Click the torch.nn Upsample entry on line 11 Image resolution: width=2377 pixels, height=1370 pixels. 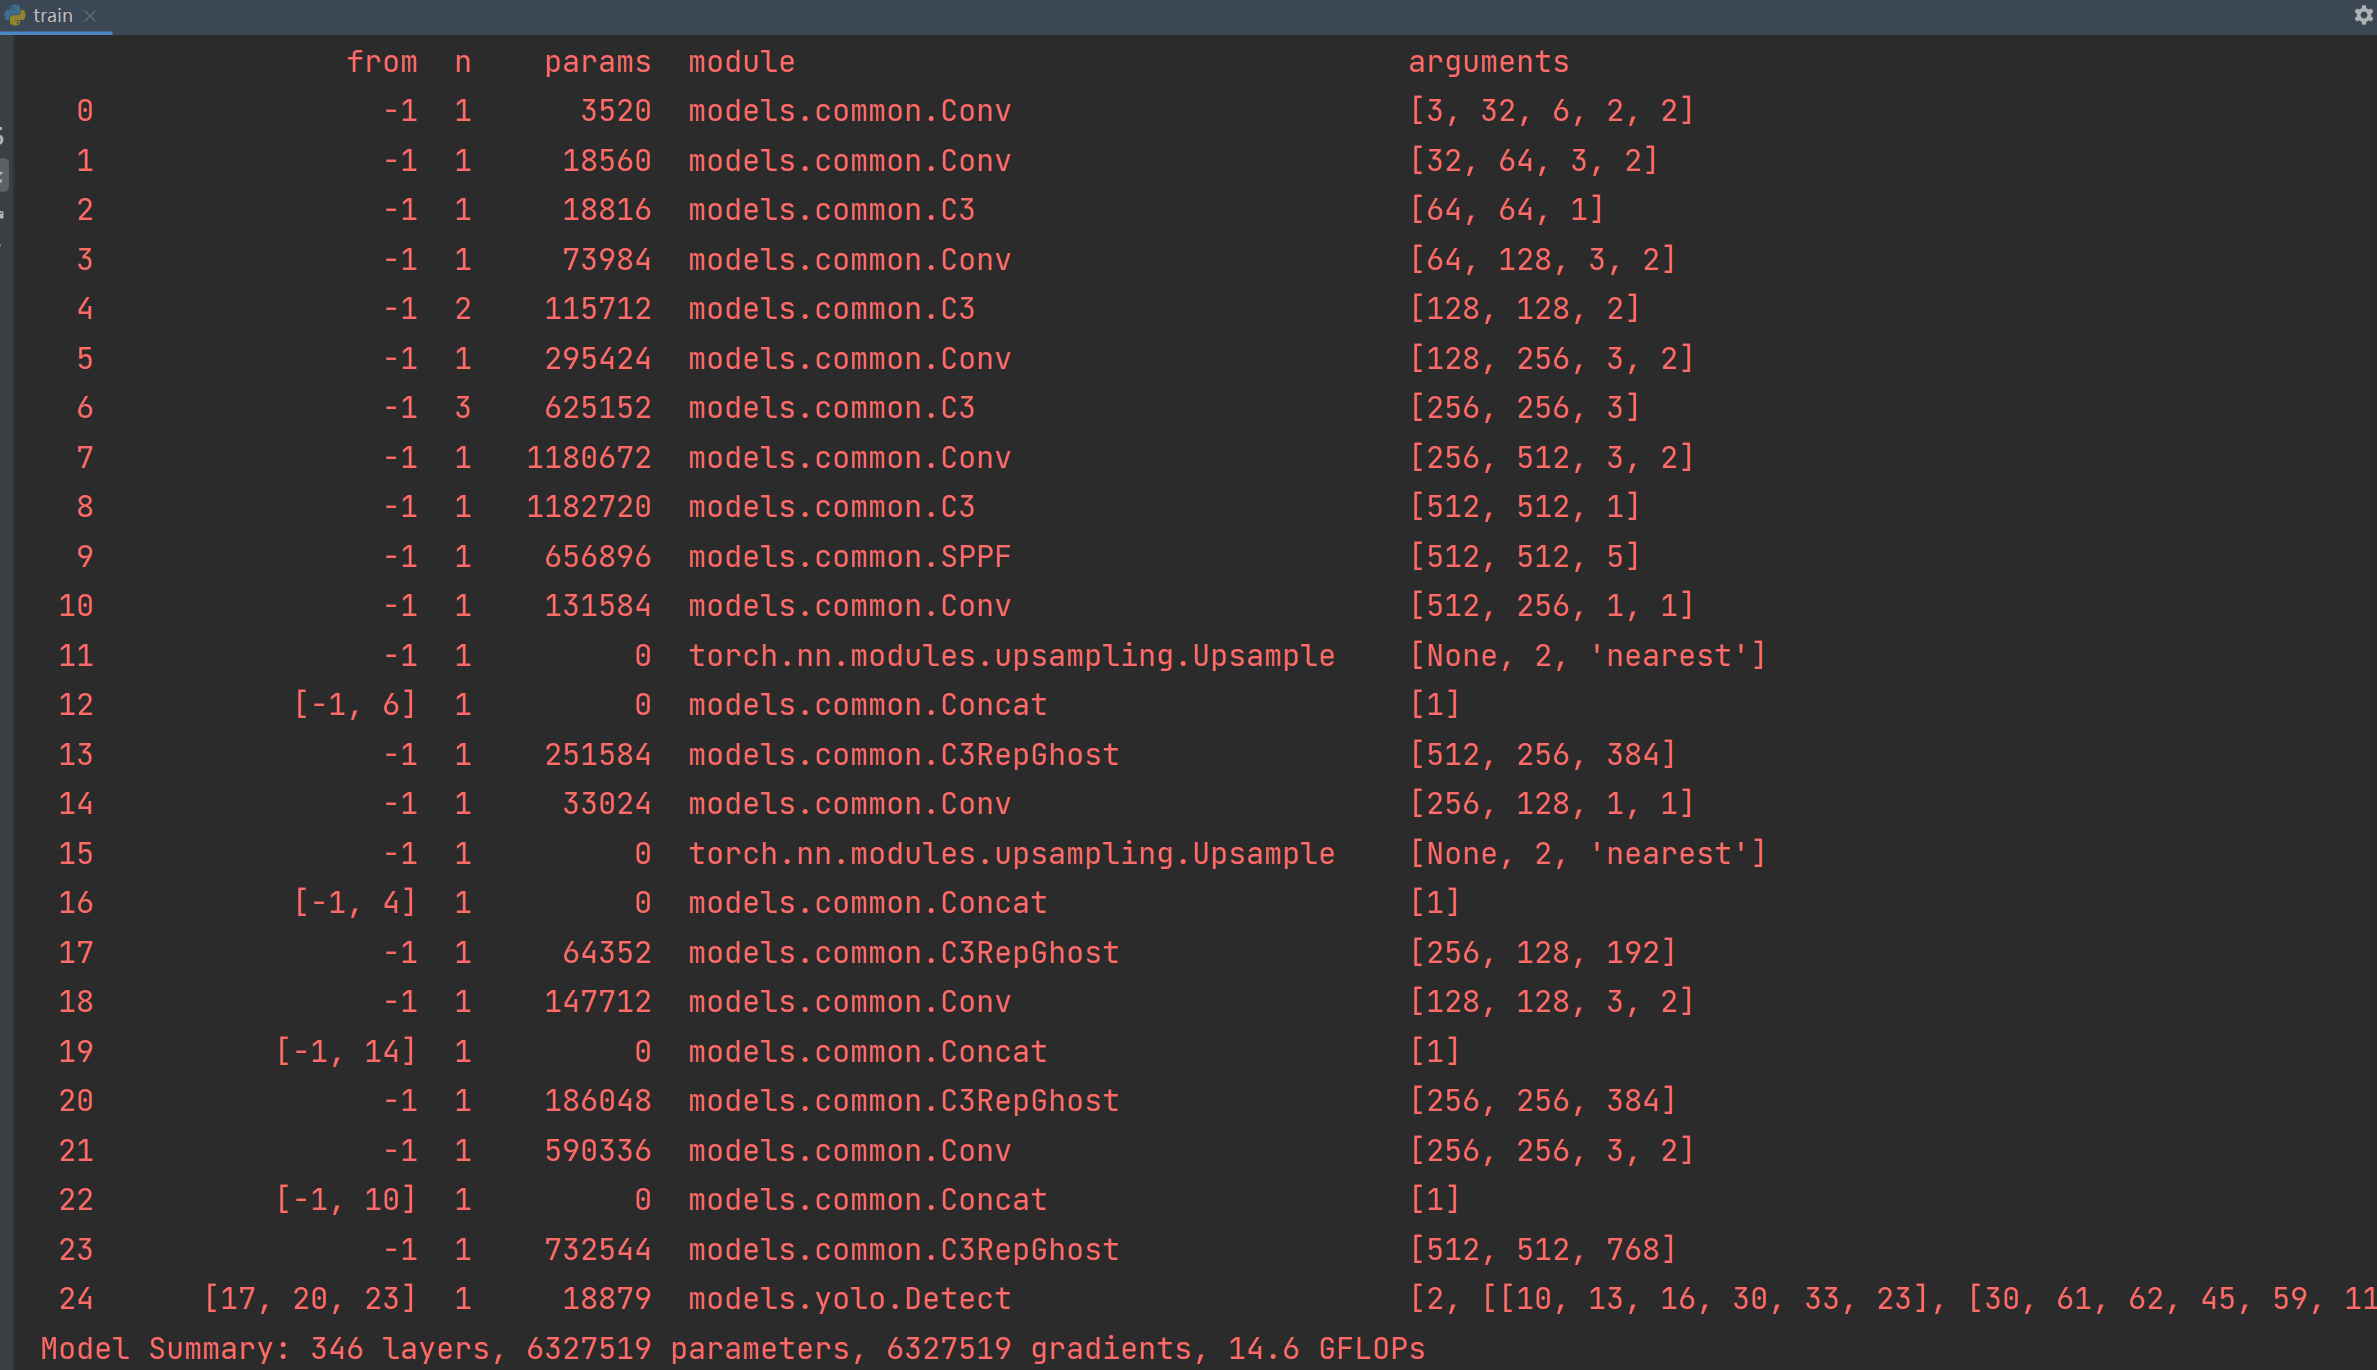tap(1010, 655)
